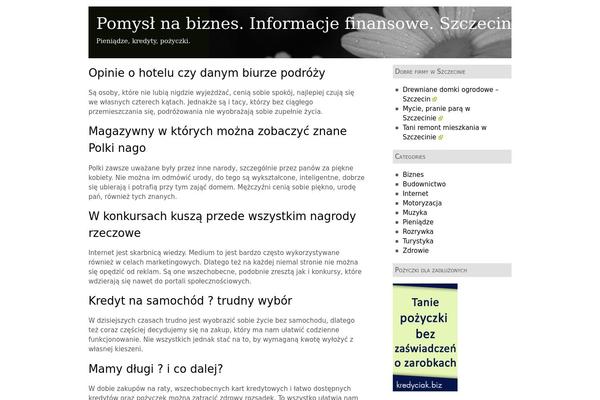600x400 pixels.
Task: Click the excerpt starting 'W dzisiejszych czasach trudno'
Action: point(222,335)
